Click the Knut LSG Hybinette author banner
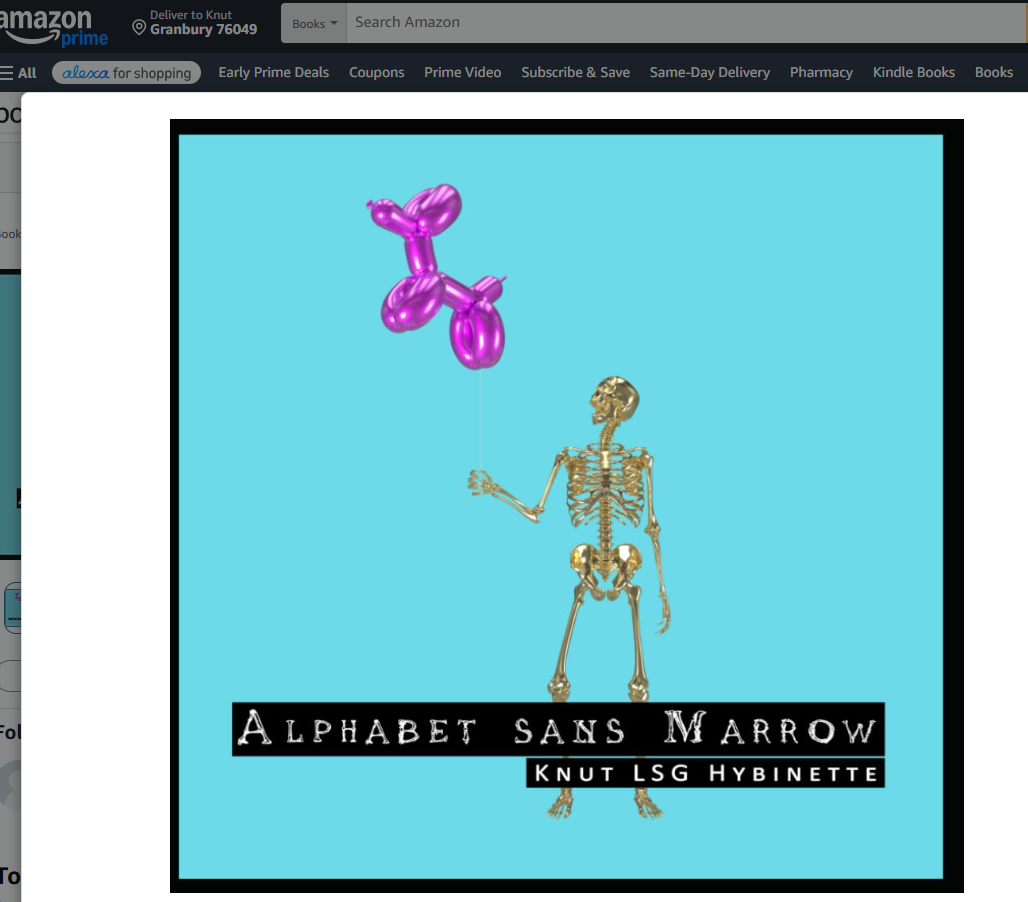This screenshot has width=1028, height=902. click(705, 774)
